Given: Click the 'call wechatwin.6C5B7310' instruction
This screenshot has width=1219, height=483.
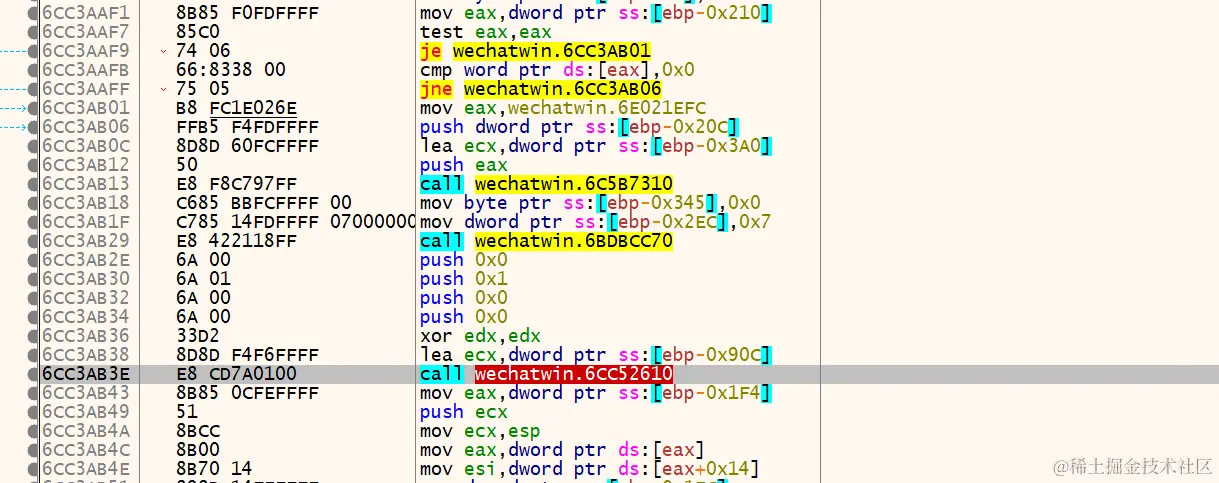Looking at the screenshot, I should coord(546,184).
